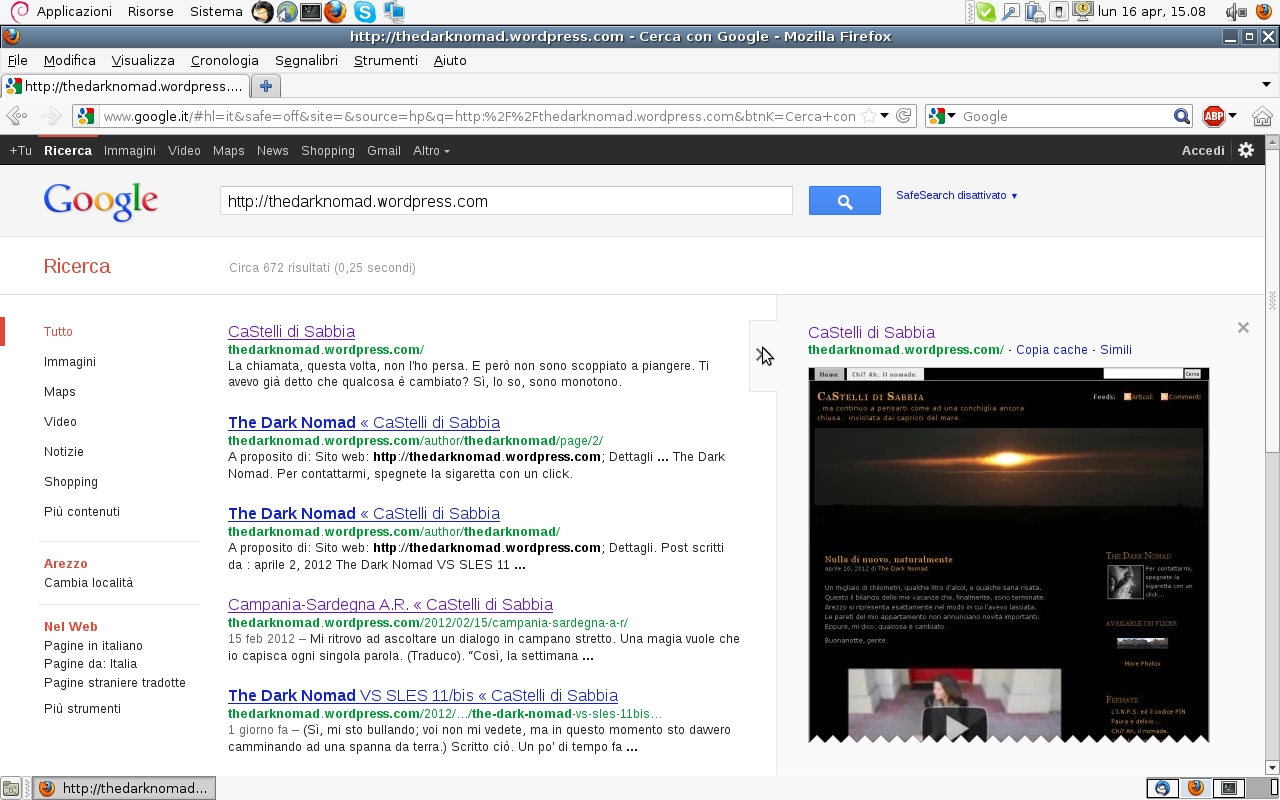Launch Firefox from the top panel launcher
Screen dimensions: 1280x800
click(x=335, y=12)
